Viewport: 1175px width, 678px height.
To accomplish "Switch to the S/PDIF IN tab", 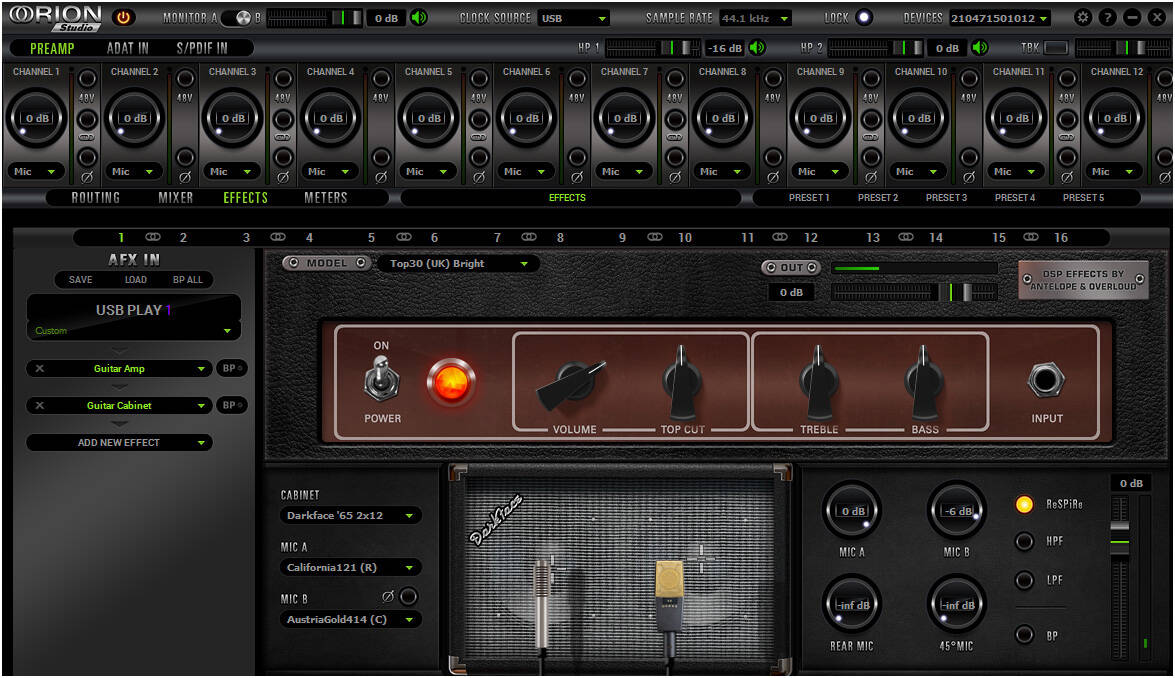I will [x=202, y=49].
